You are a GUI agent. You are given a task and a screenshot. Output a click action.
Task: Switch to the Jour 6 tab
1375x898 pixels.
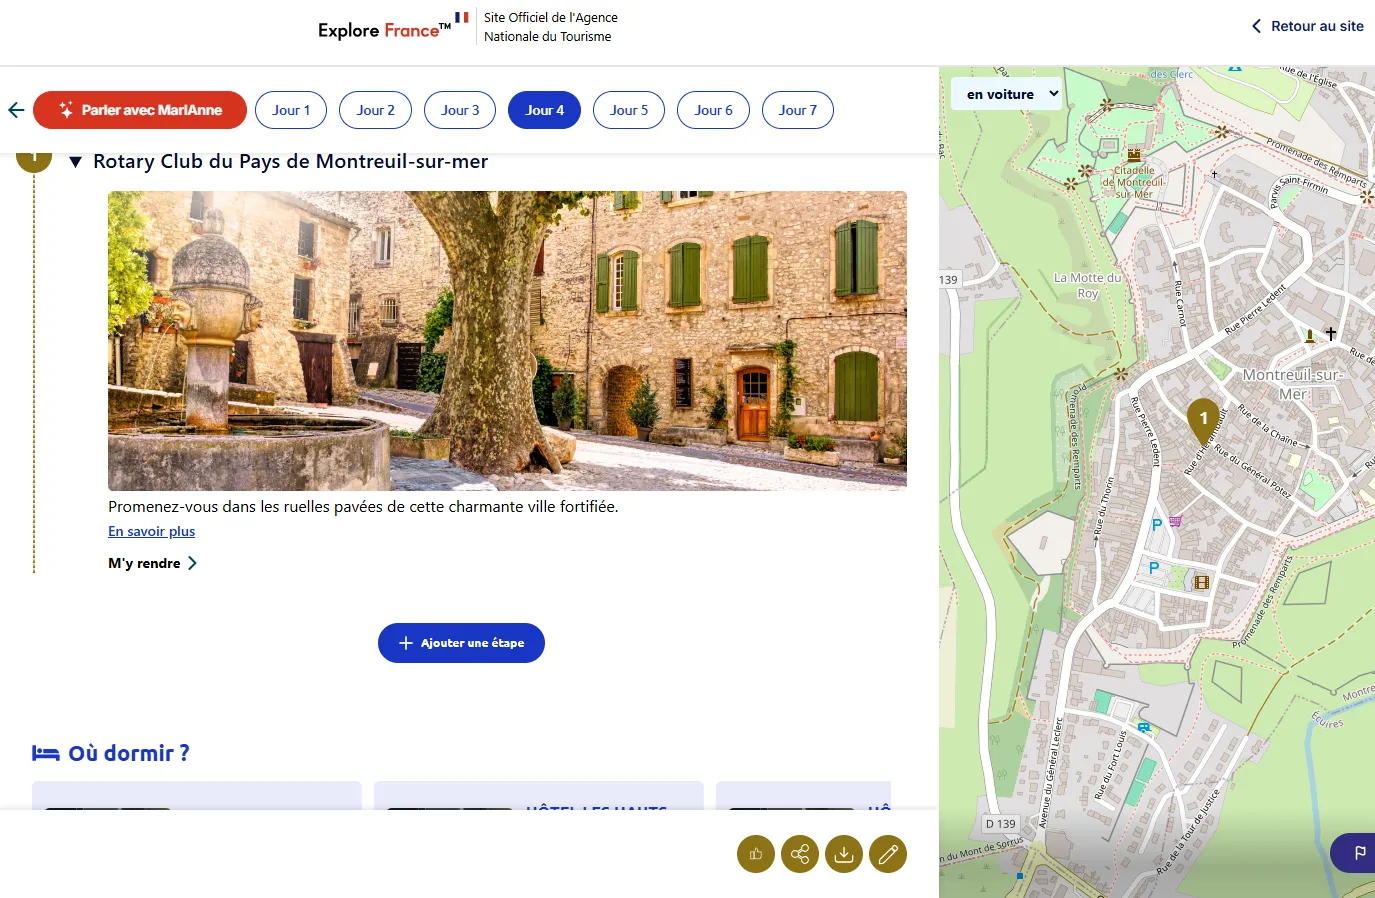pyautogui.click(x=714, y=110)
